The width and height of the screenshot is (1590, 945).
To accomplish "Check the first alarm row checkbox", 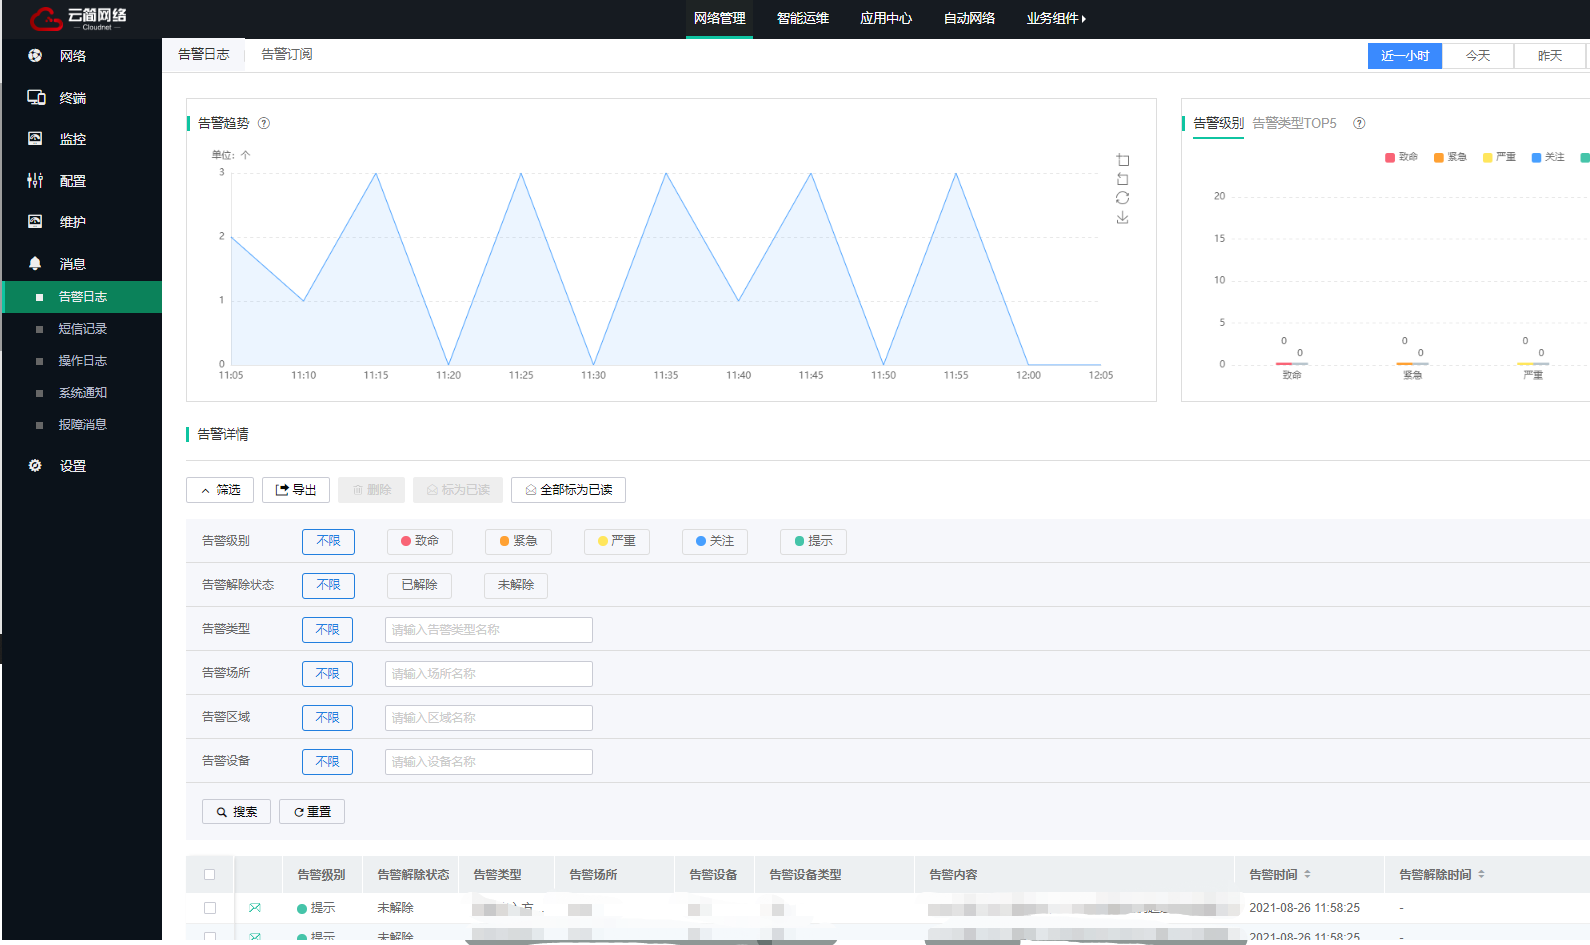I will 210,908.
